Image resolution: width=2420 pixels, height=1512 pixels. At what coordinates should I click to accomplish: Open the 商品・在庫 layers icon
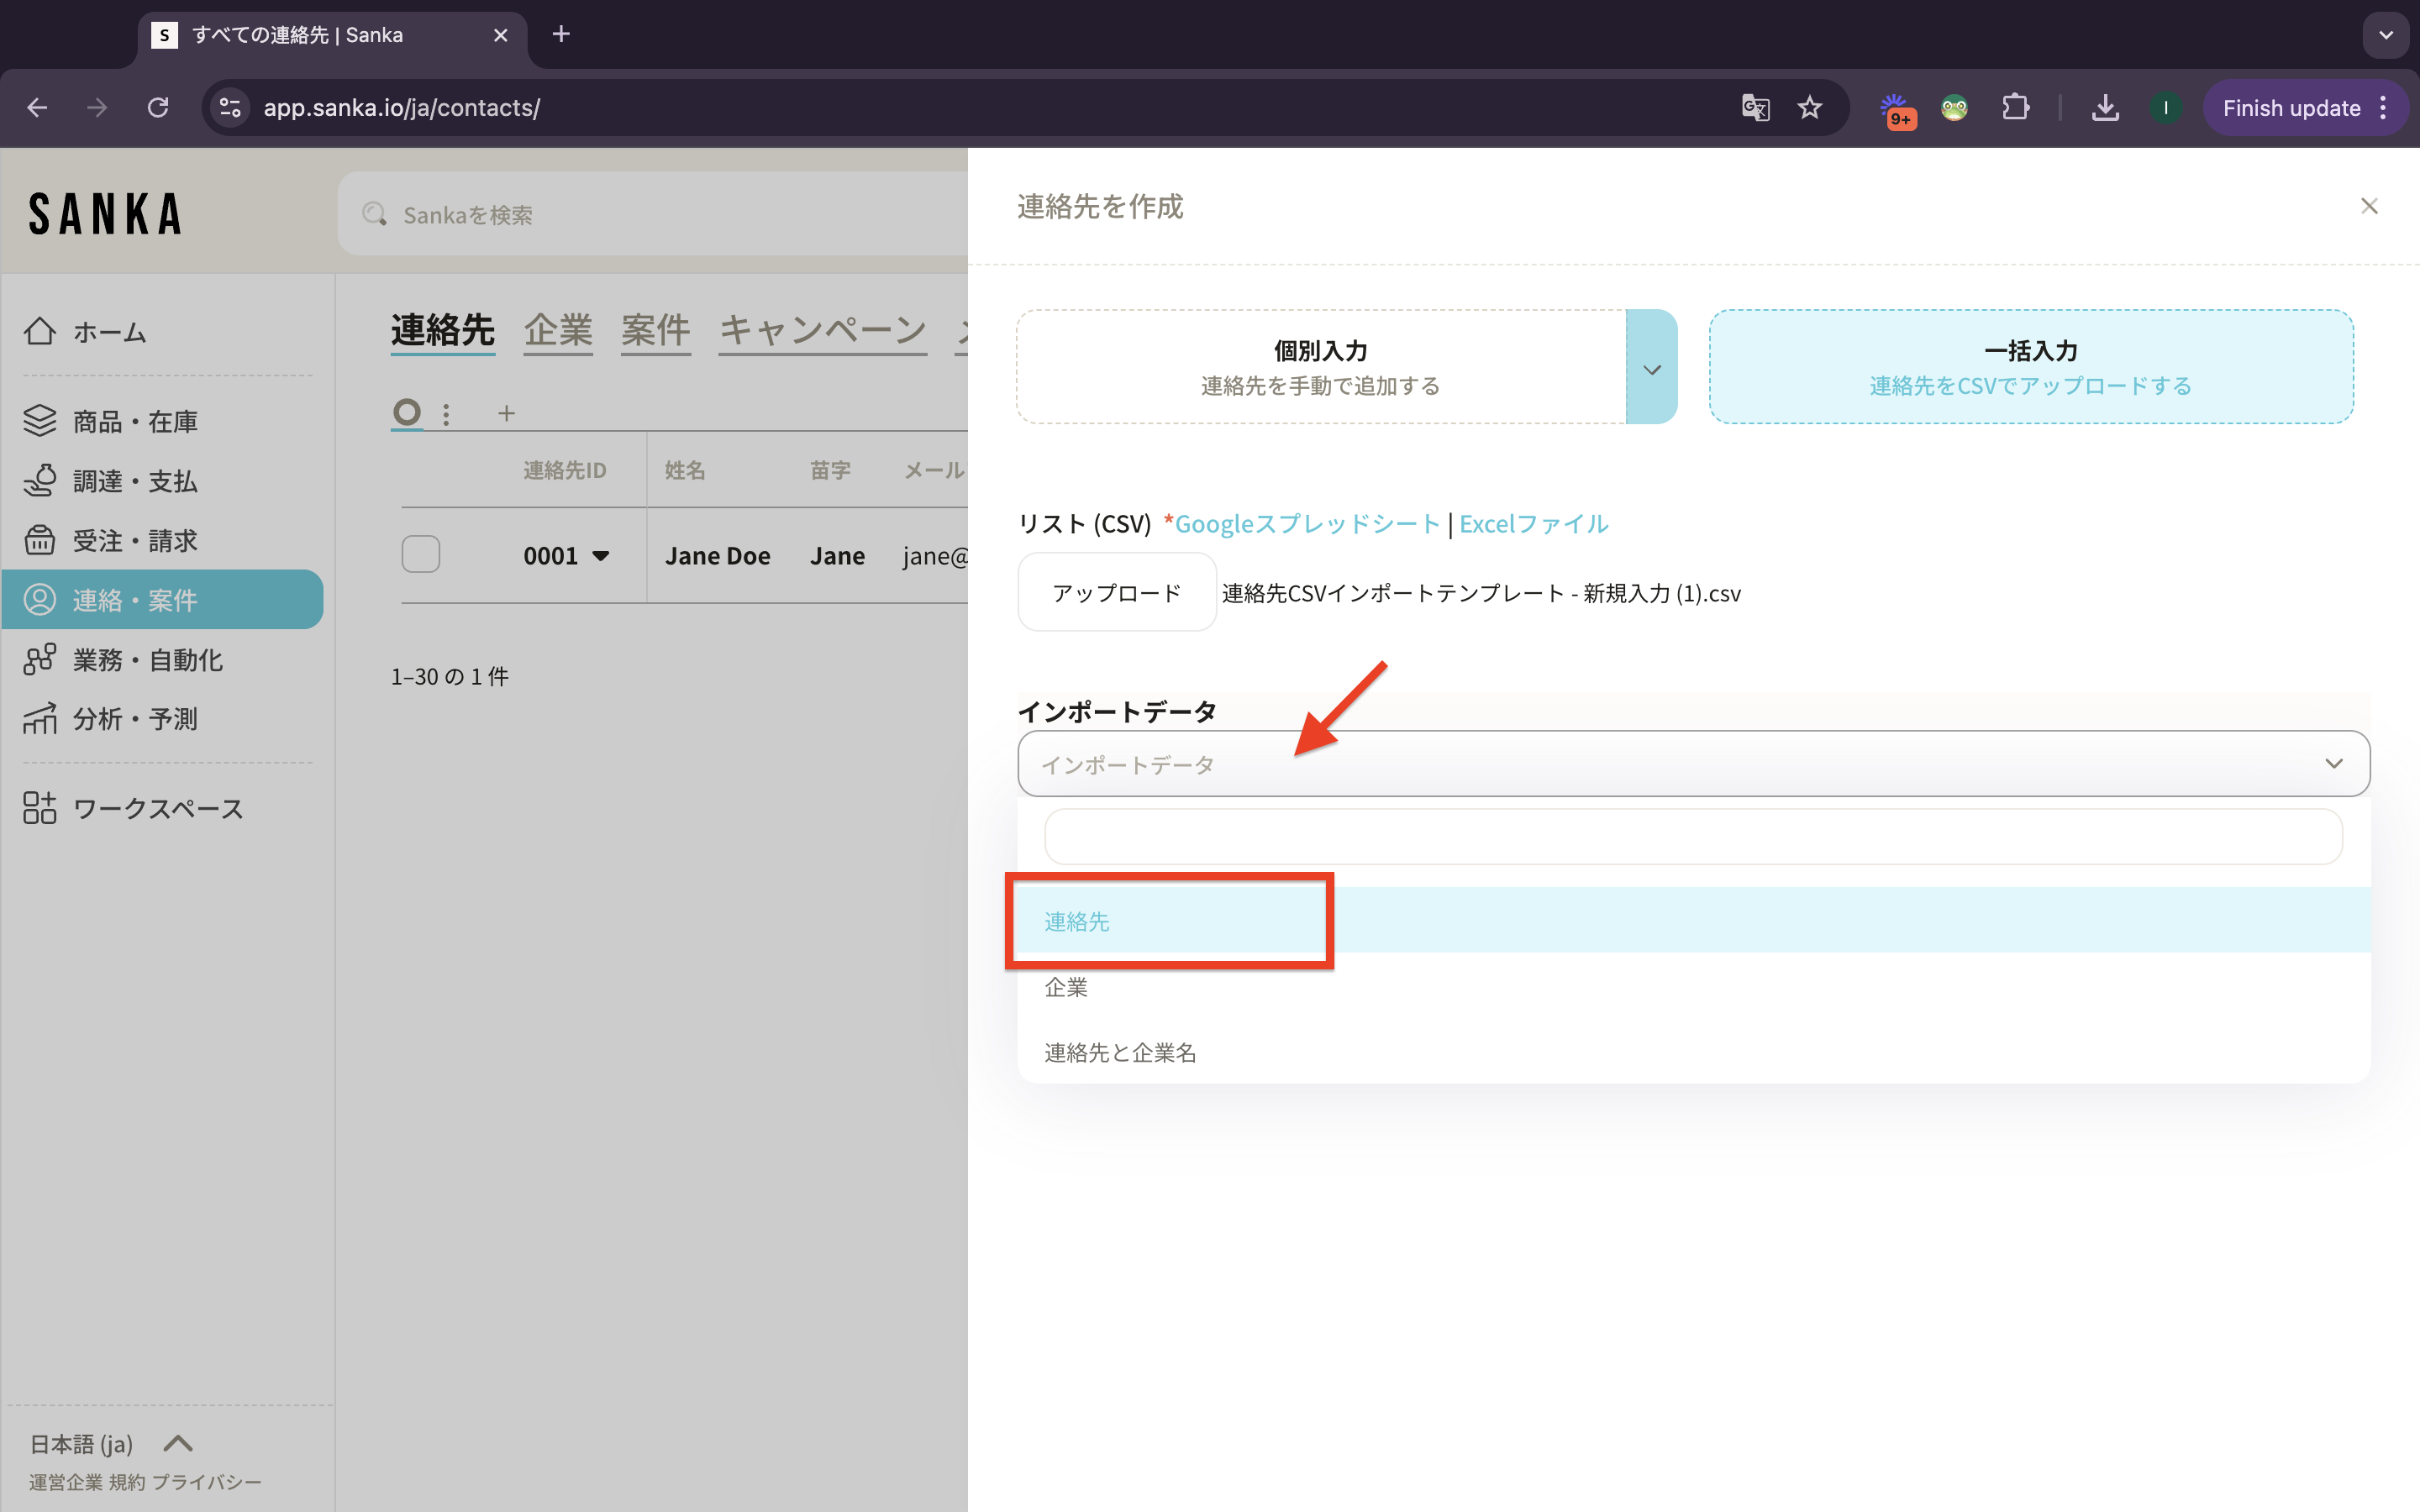coord(40,421)
